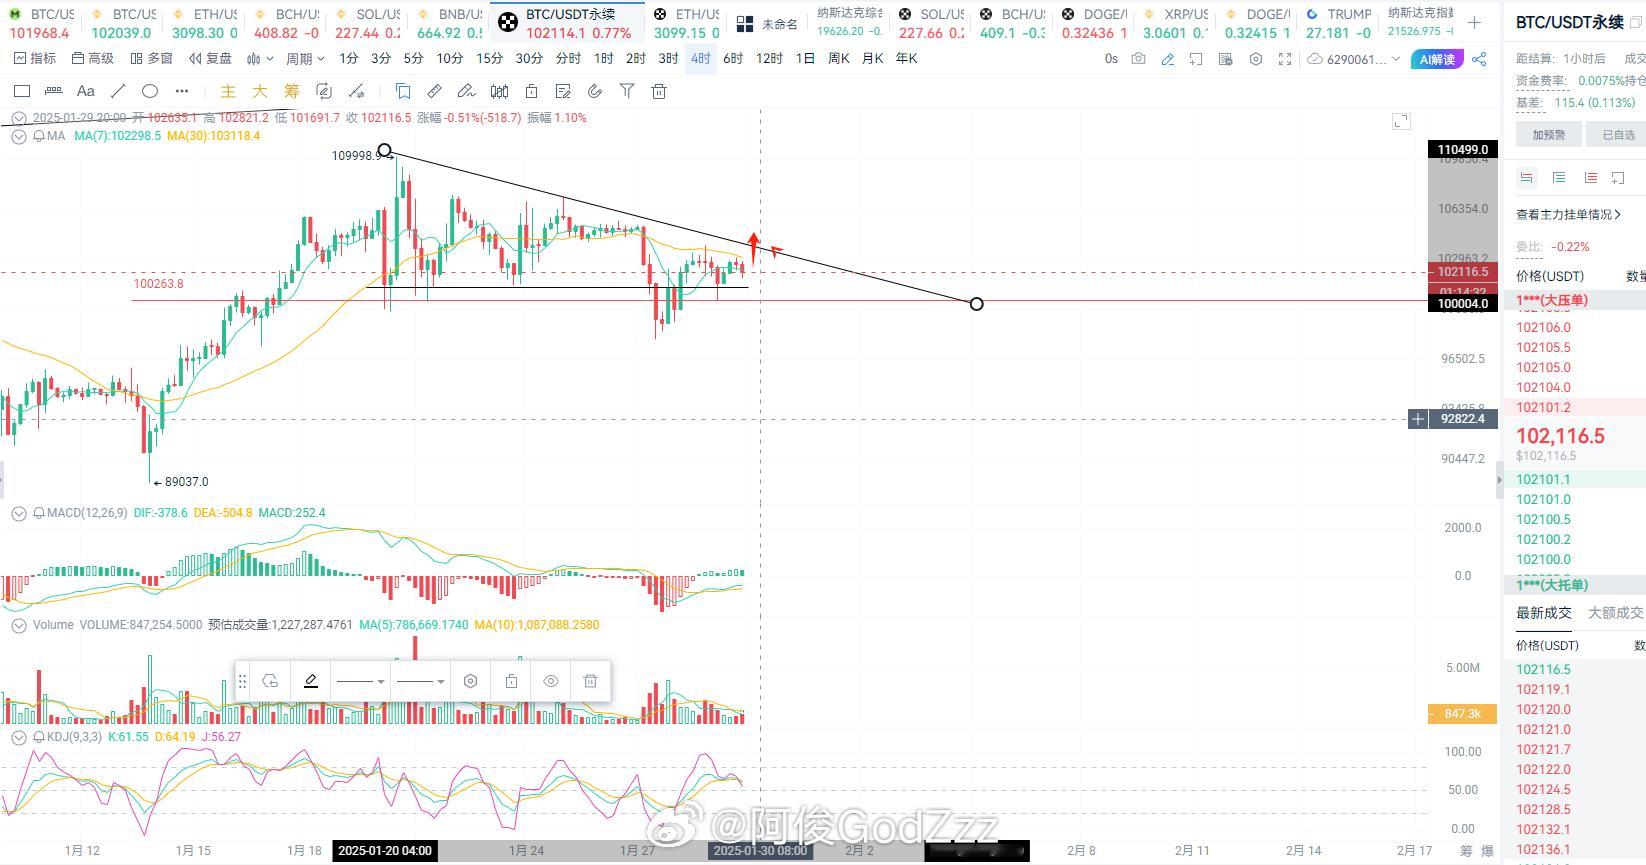Select the ruler measure tool
Screen dimensions: 1646x865
[x=434, y=91]
